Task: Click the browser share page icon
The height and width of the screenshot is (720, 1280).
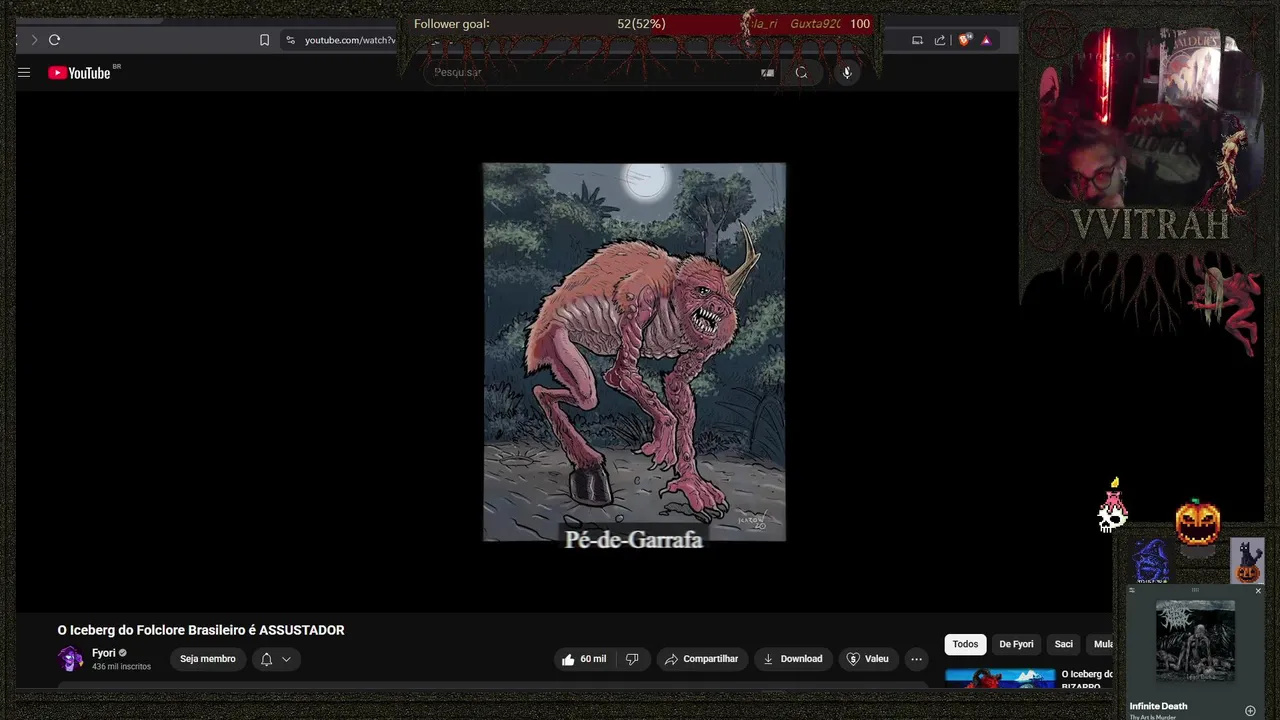Action: 940,40
